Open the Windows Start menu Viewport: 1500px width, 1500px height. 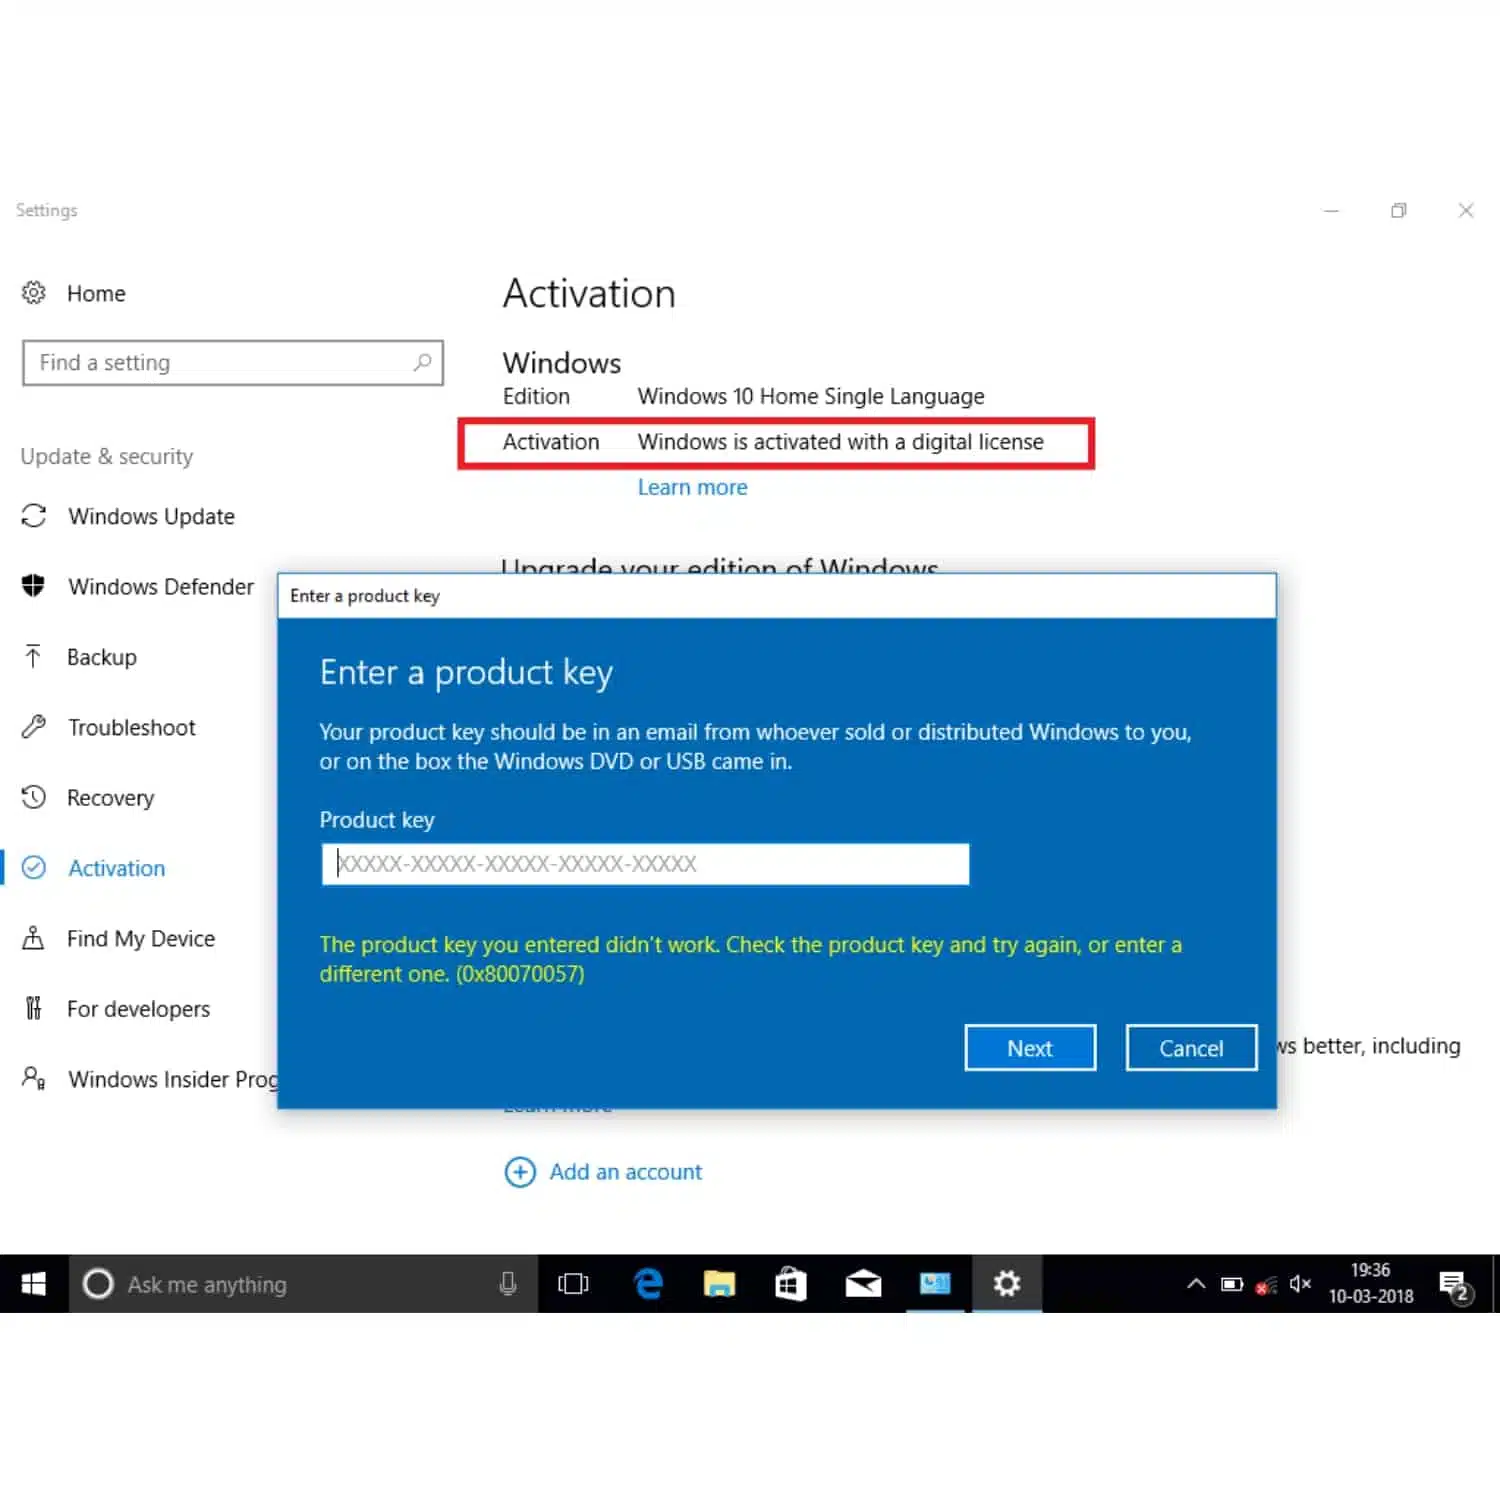click(33, 1284)
